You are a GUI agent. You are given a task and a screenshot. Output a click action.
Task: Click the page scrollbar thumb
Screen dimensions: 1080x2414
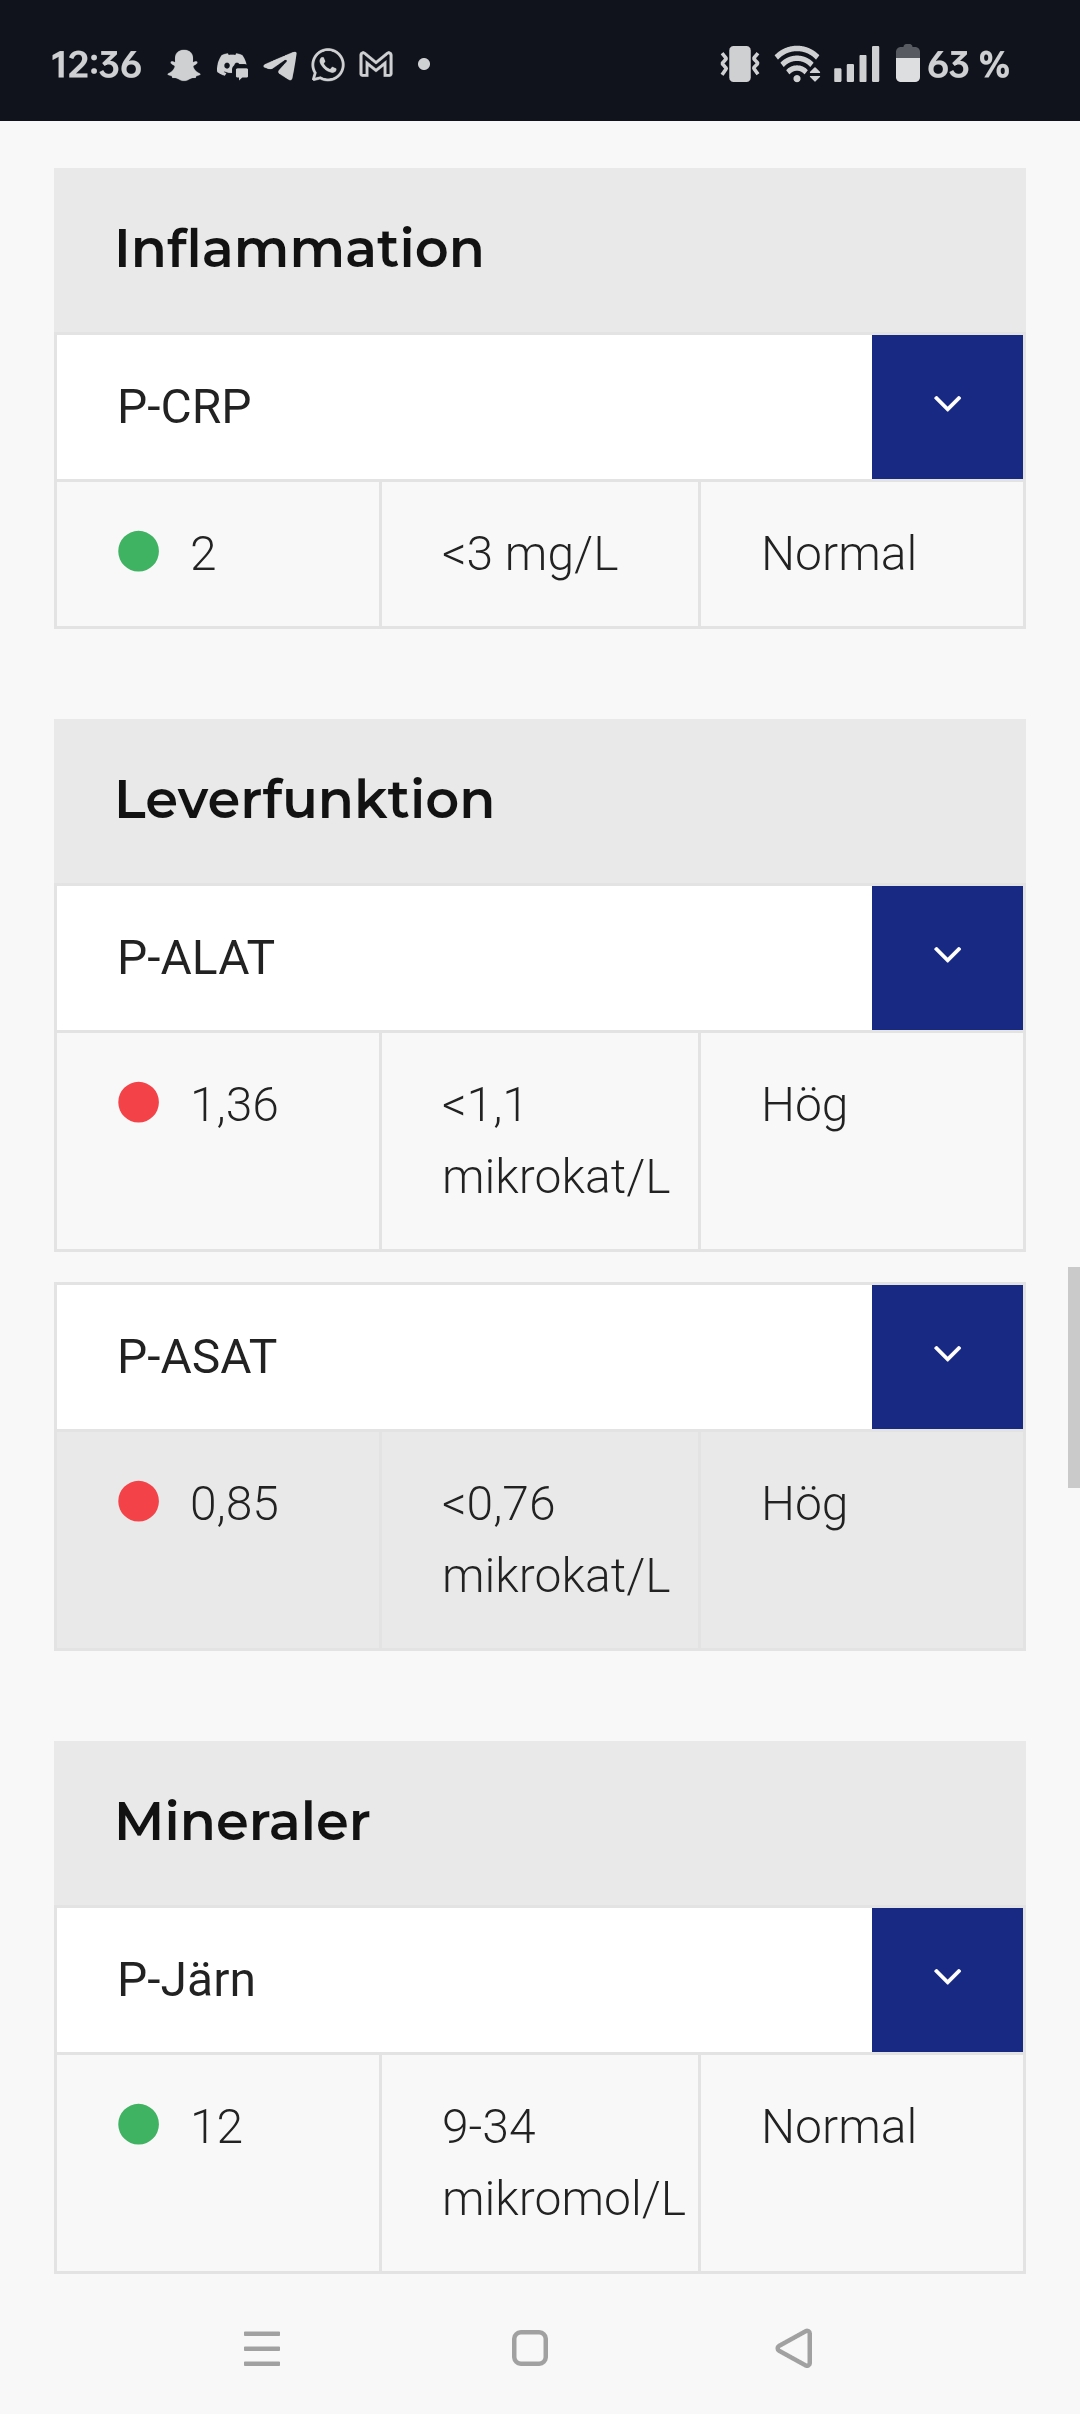[x=1073, y=1377]
